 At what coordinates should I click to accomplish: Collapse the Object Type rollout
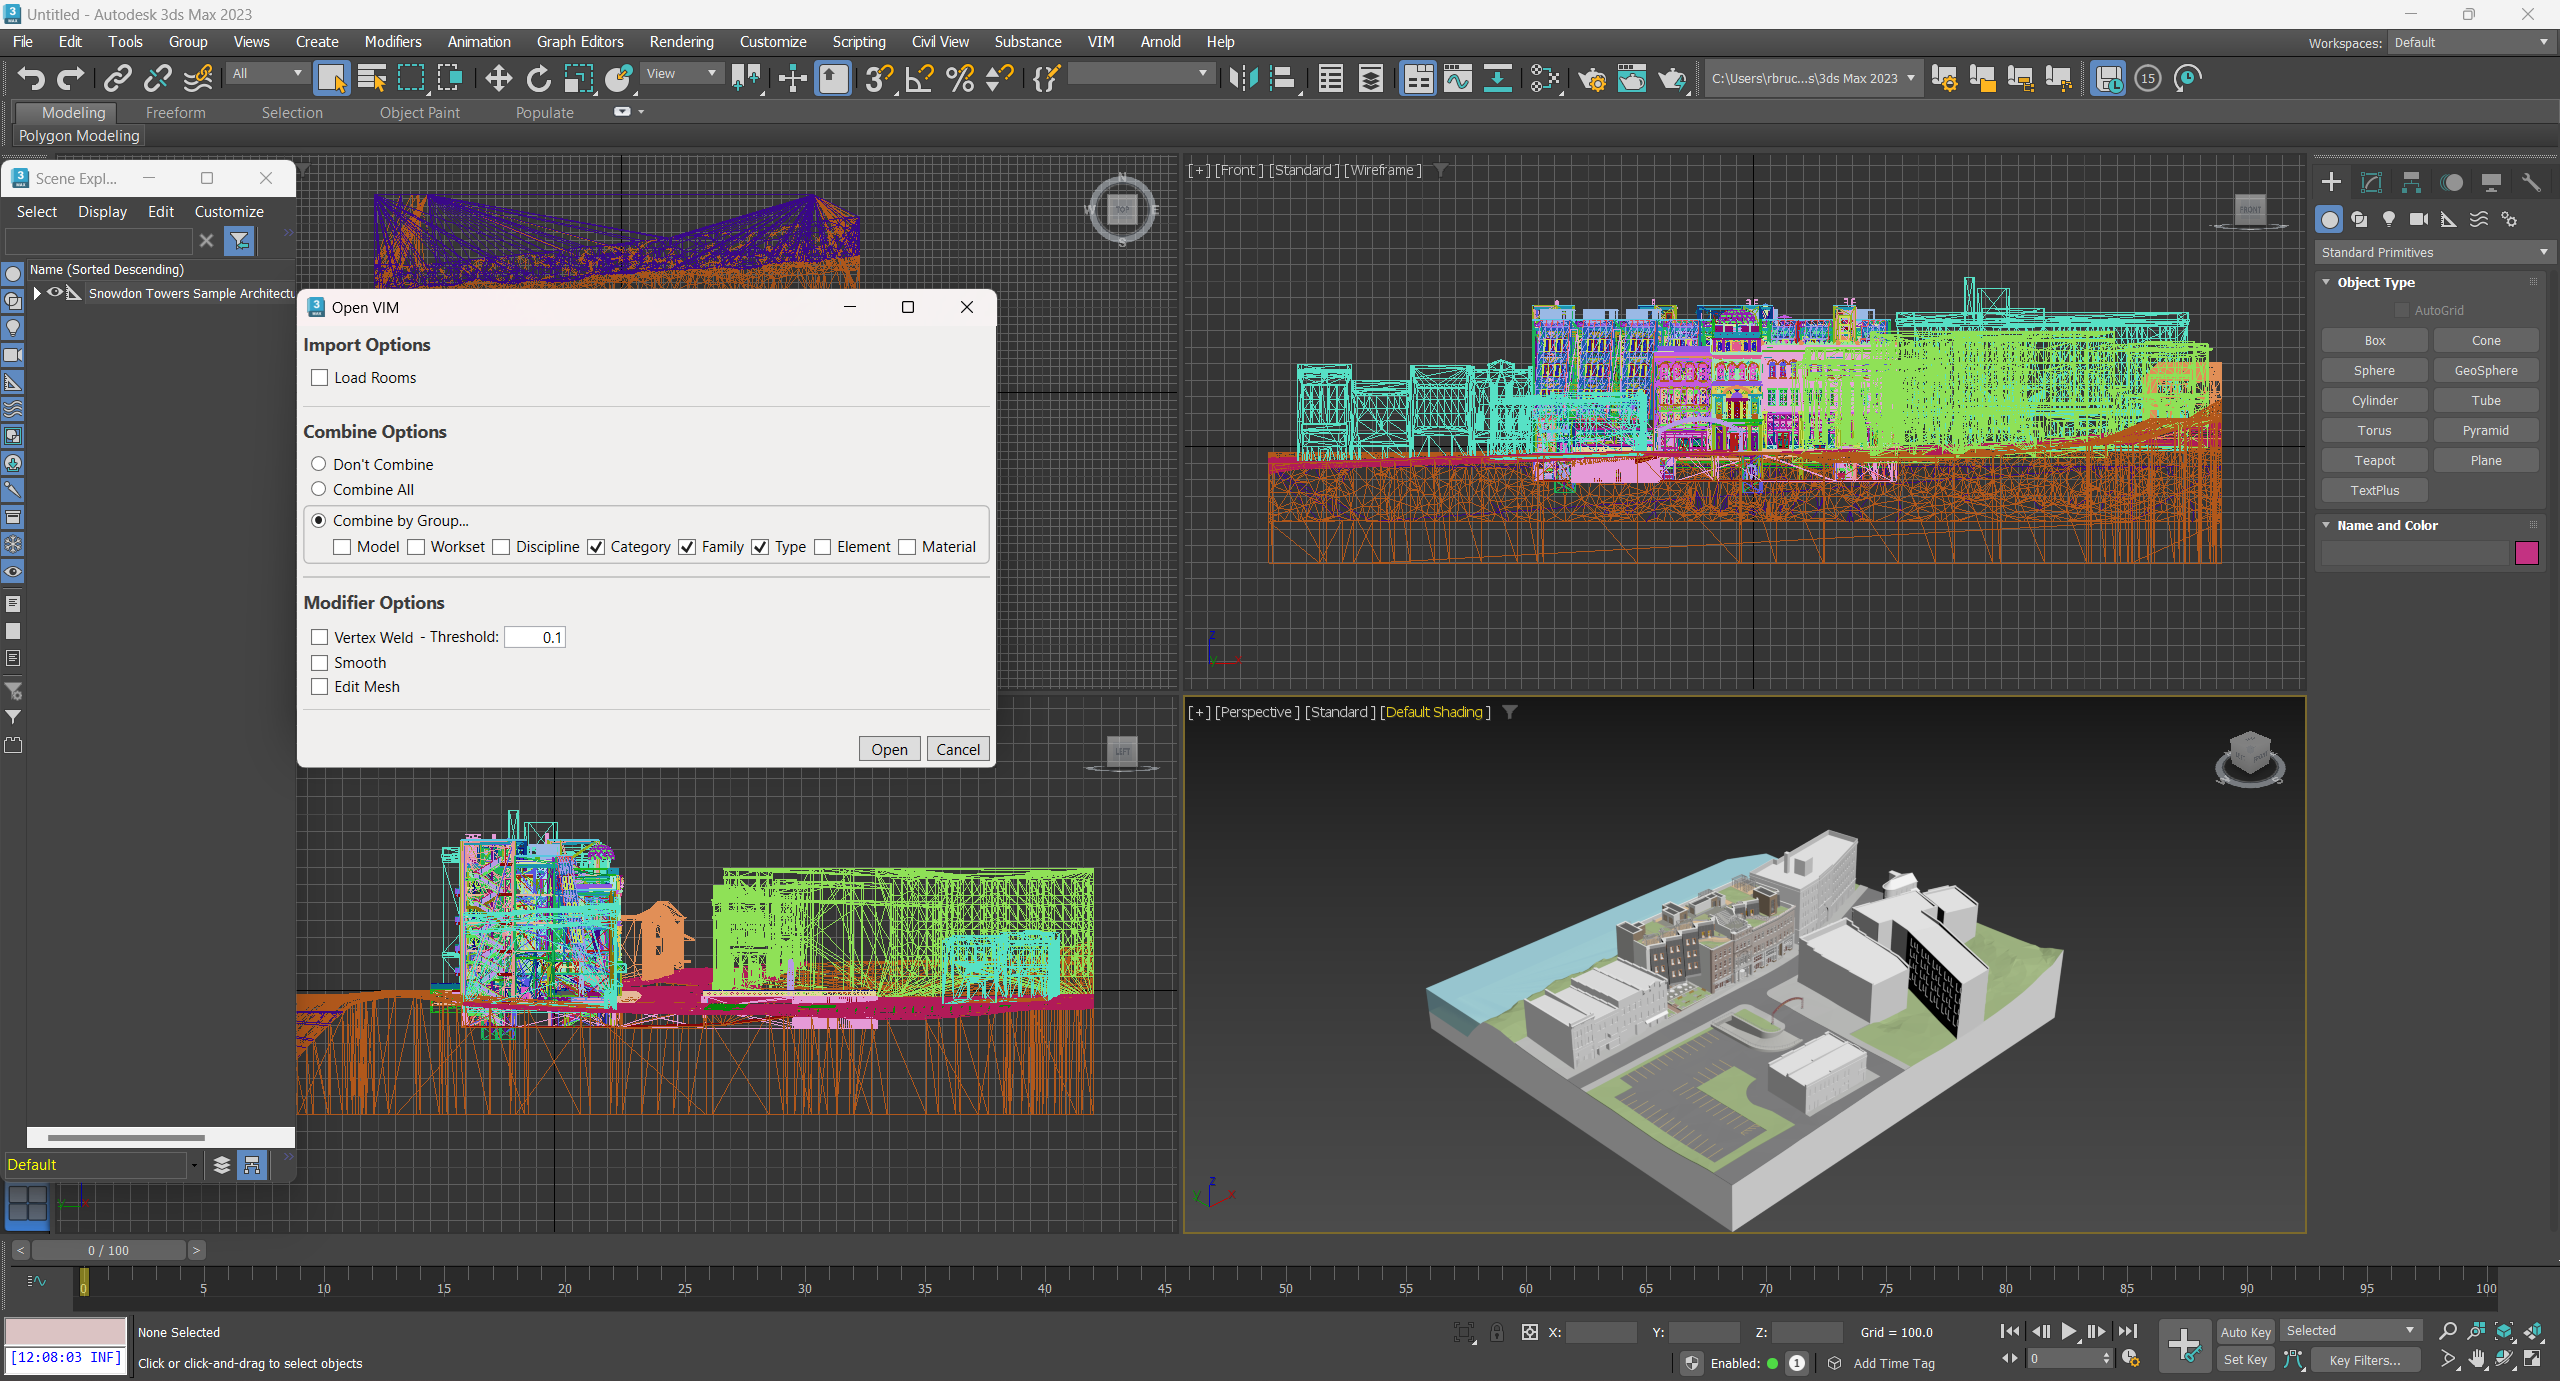coord(2326,282)
